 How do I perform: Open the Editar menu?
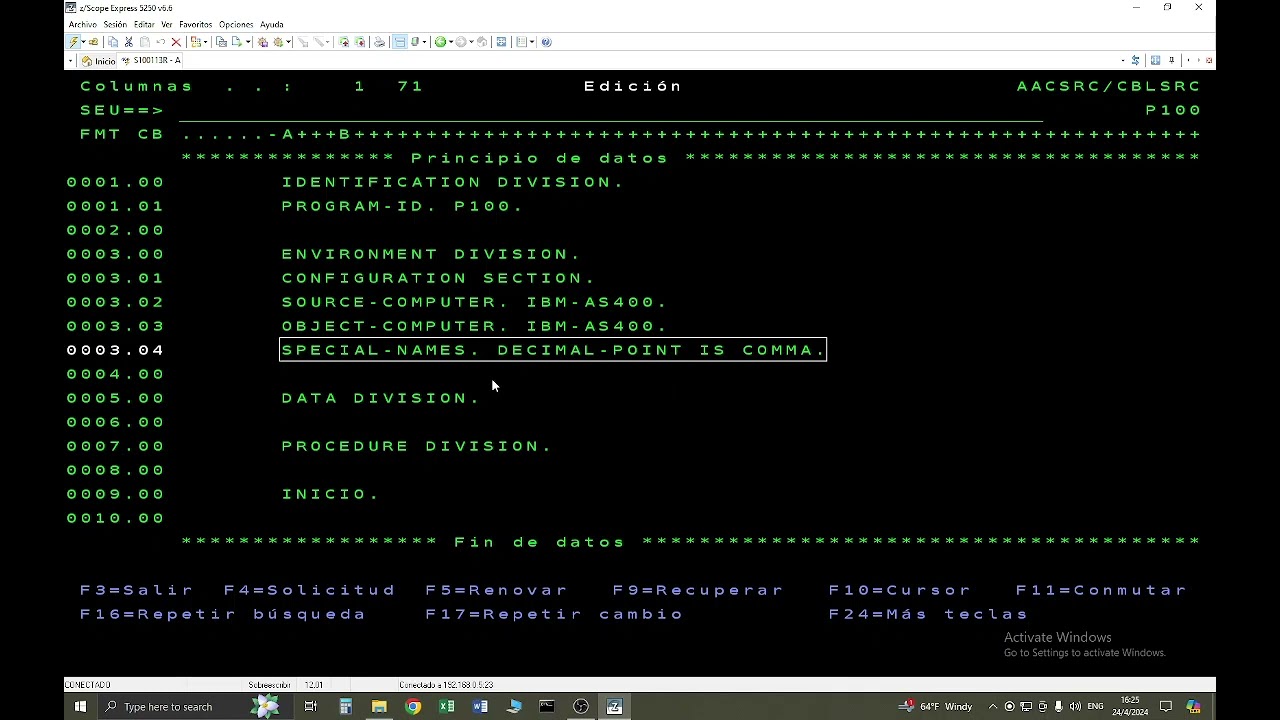click(x=144, y=24)
